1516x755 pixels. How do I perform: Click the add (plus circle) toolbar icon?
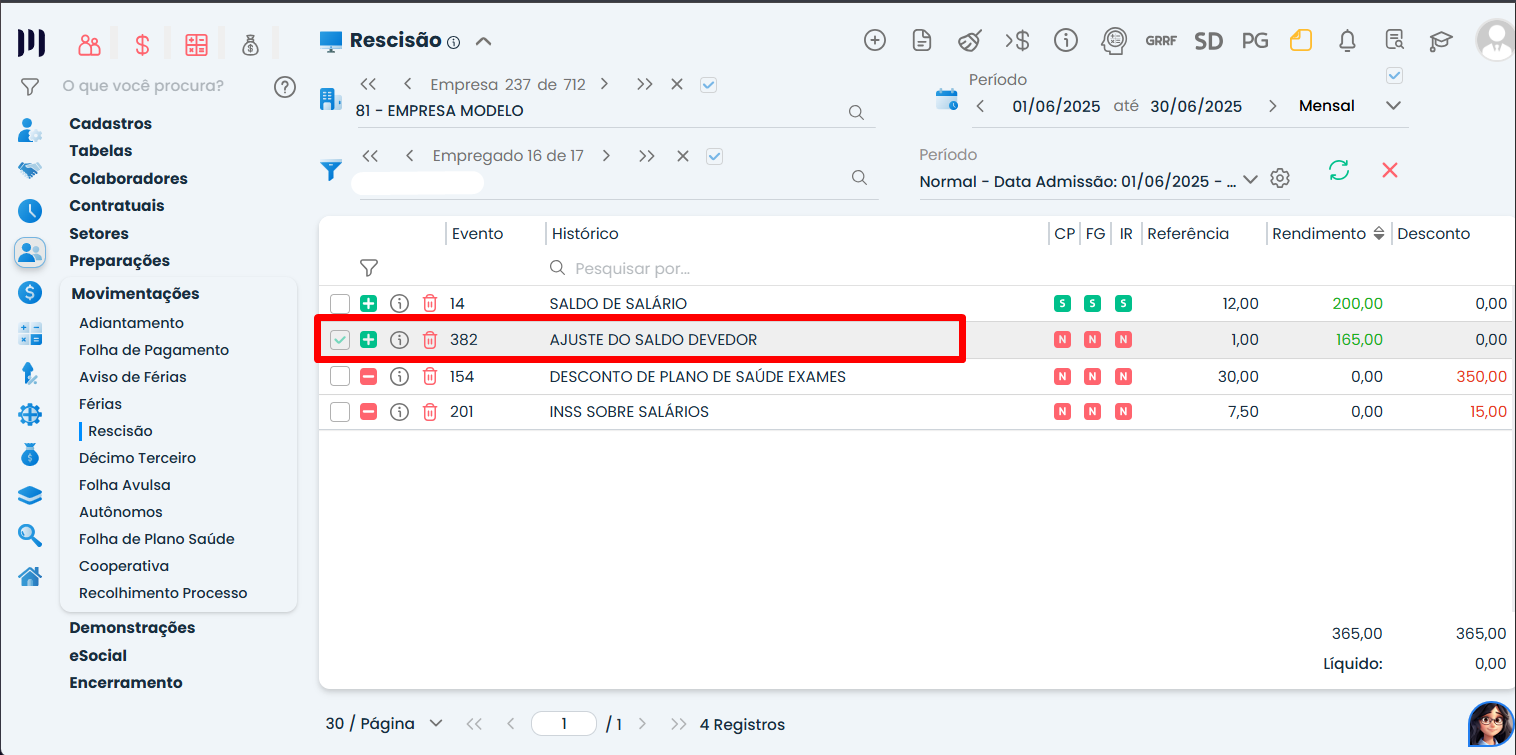(x=875, y=40)
